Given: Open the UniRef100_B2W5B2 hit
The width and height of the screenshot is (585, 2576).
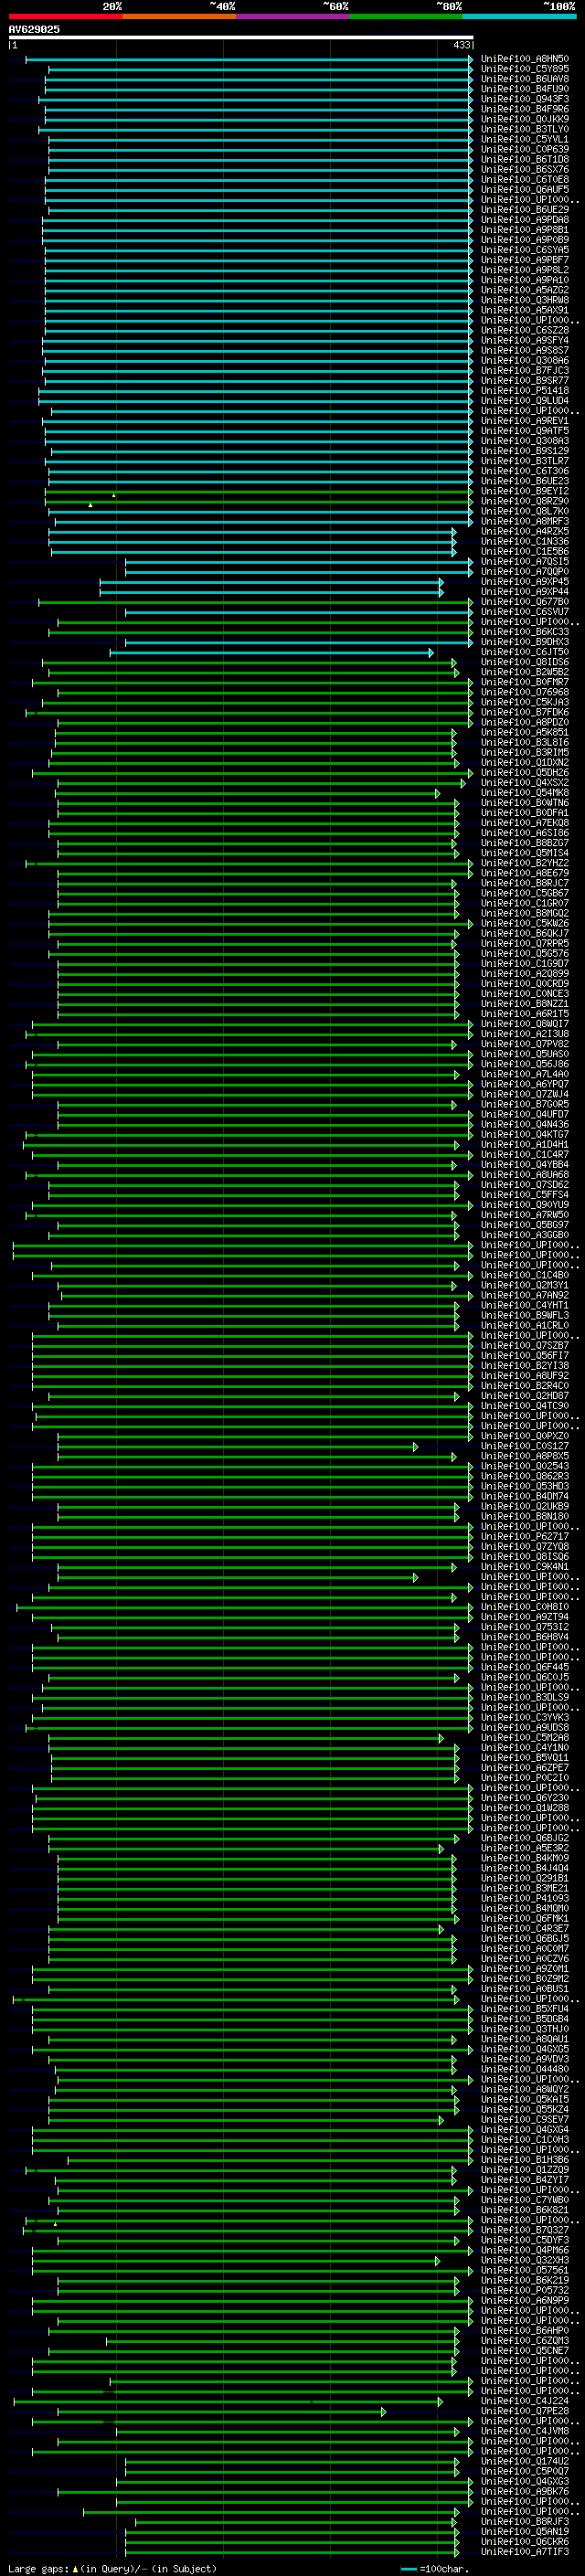Looking at the screenshot, I should 524,672.
